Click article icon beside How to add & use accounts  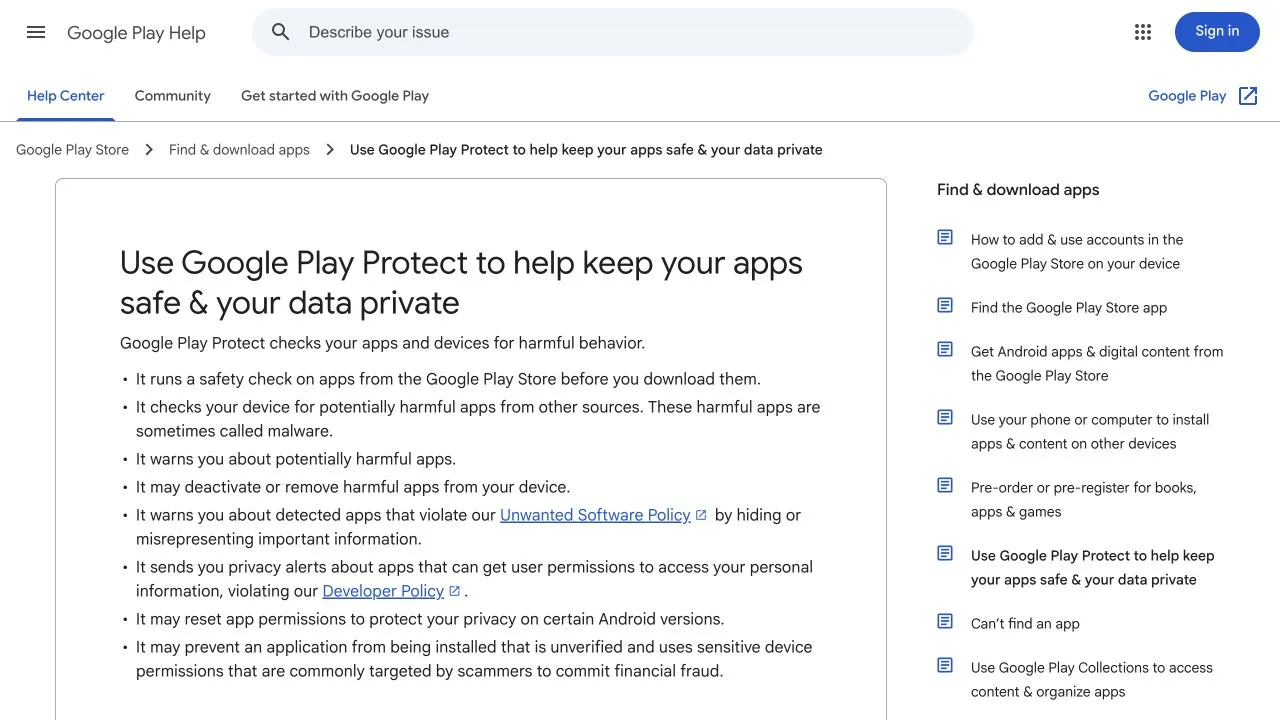point(945,237)
